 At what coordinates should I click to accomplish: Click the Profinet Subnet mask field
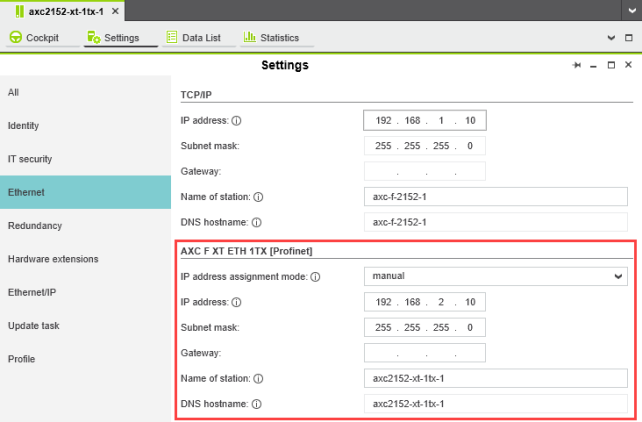425,327
